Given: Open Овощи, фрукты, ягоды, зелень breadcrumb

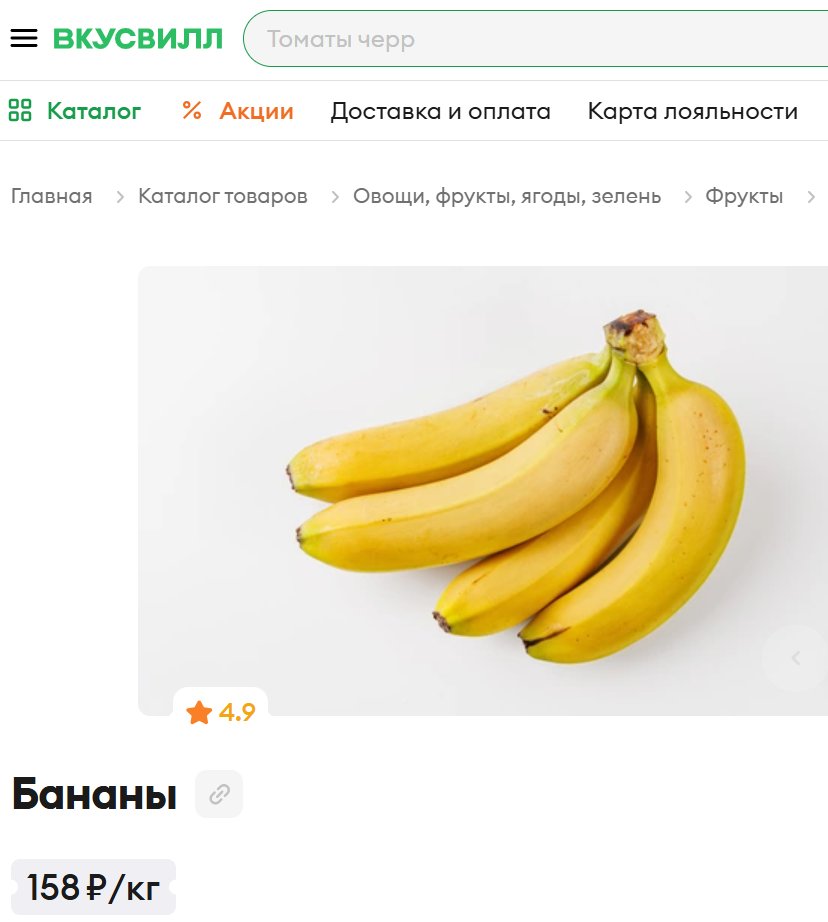Looking at the screenshot, I should pos(507,196).
